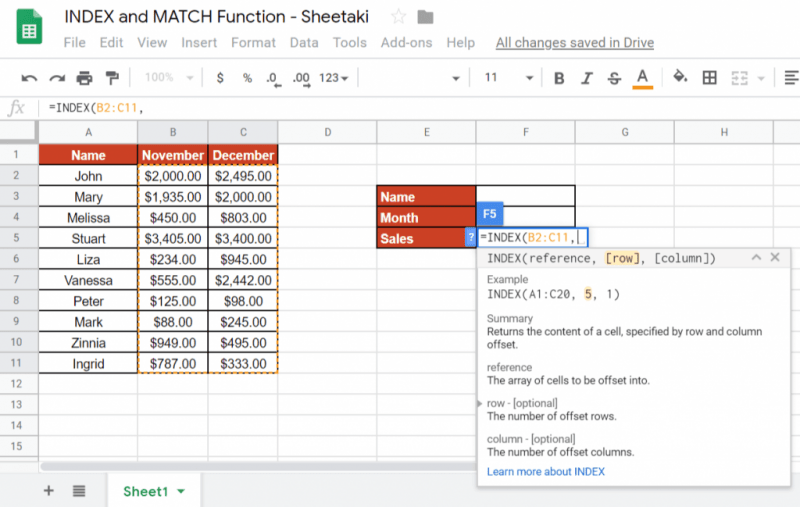Click the Print icon
Image resolution: width=800 pixels, height=507 pixels.
point(84,78)
